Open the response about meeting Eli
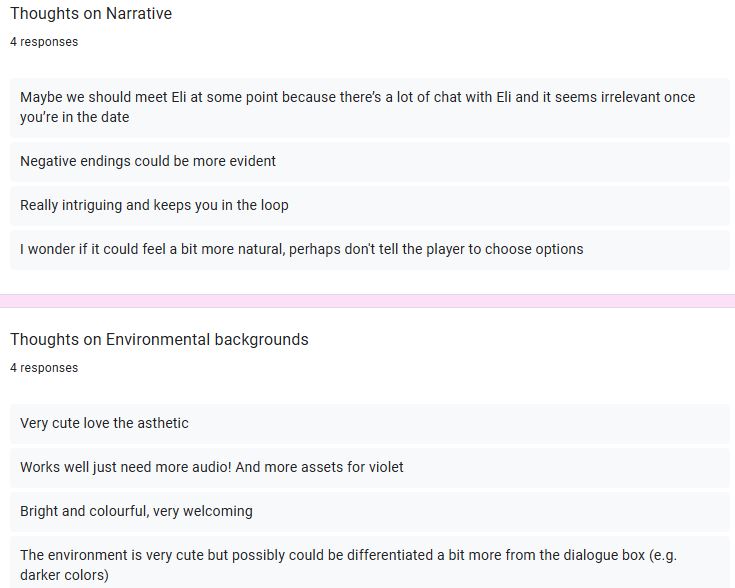Image resolution: width=735 pixels, height=588 pixels. pyautogui.click(x=370, y=107)
